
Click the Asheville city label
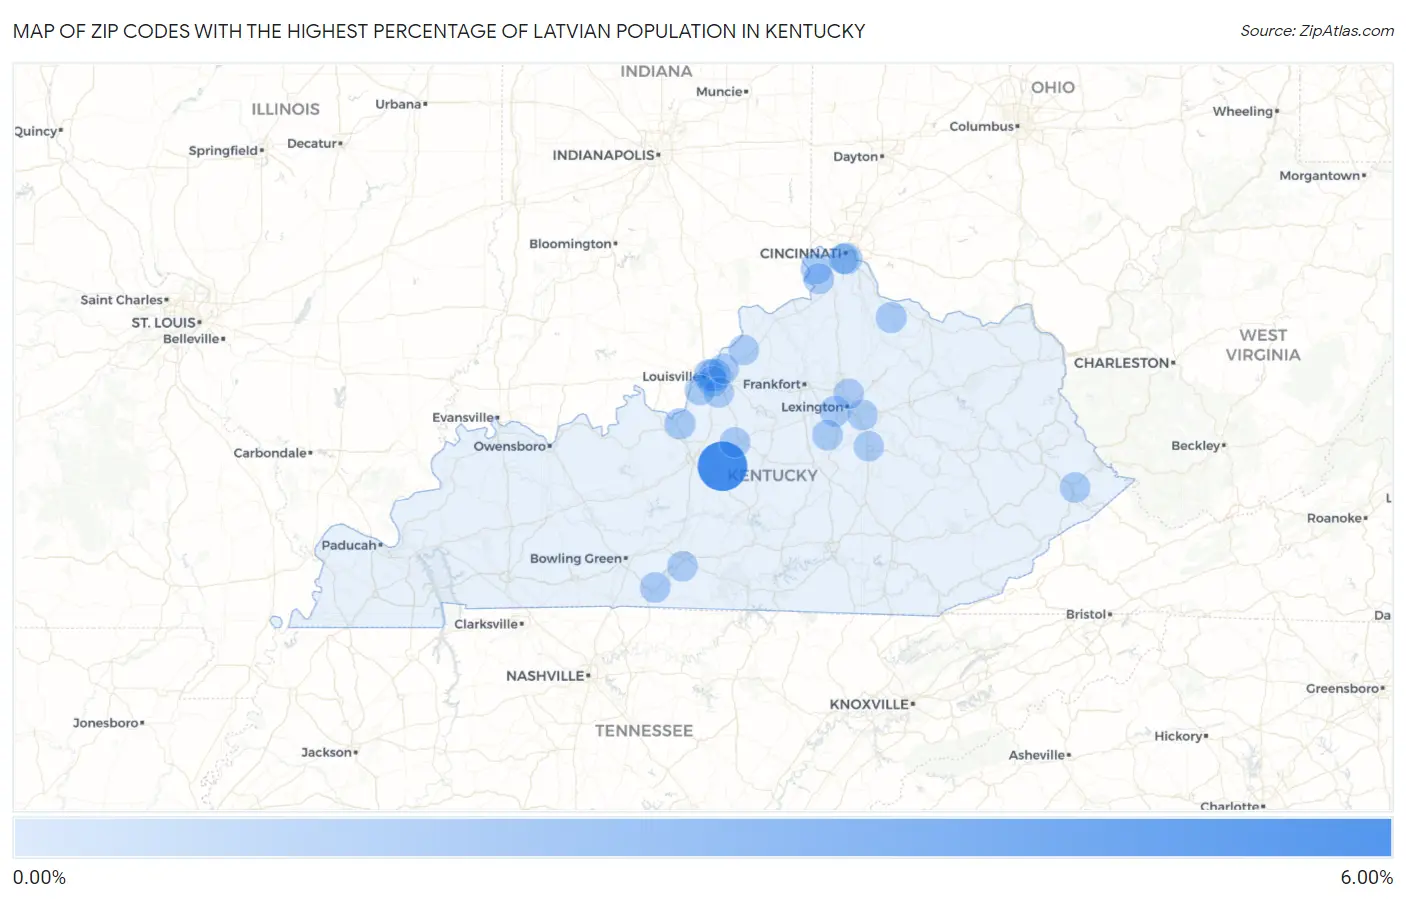(1038, 755)
